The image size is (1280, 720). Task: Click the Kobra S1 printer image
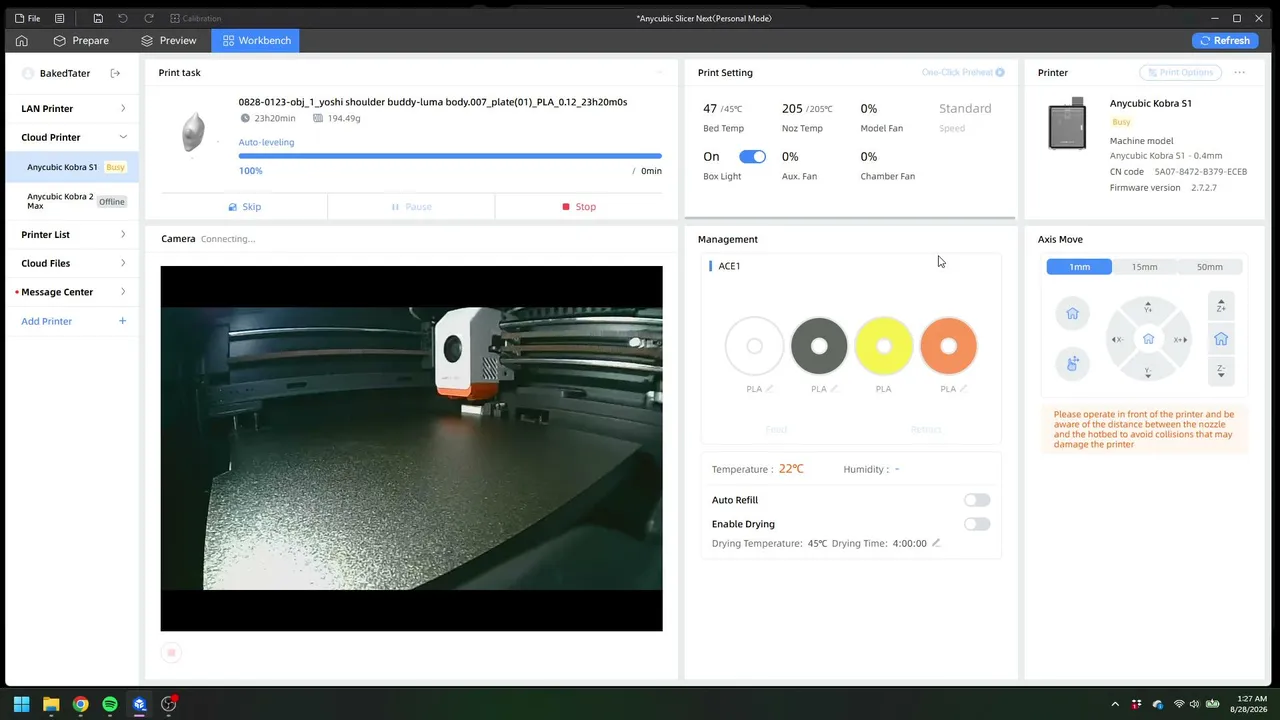tap(1067, 124)
